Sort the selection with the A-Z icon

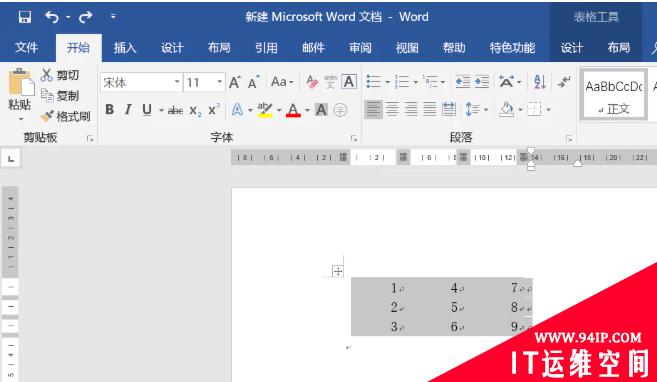coord(540,82)
